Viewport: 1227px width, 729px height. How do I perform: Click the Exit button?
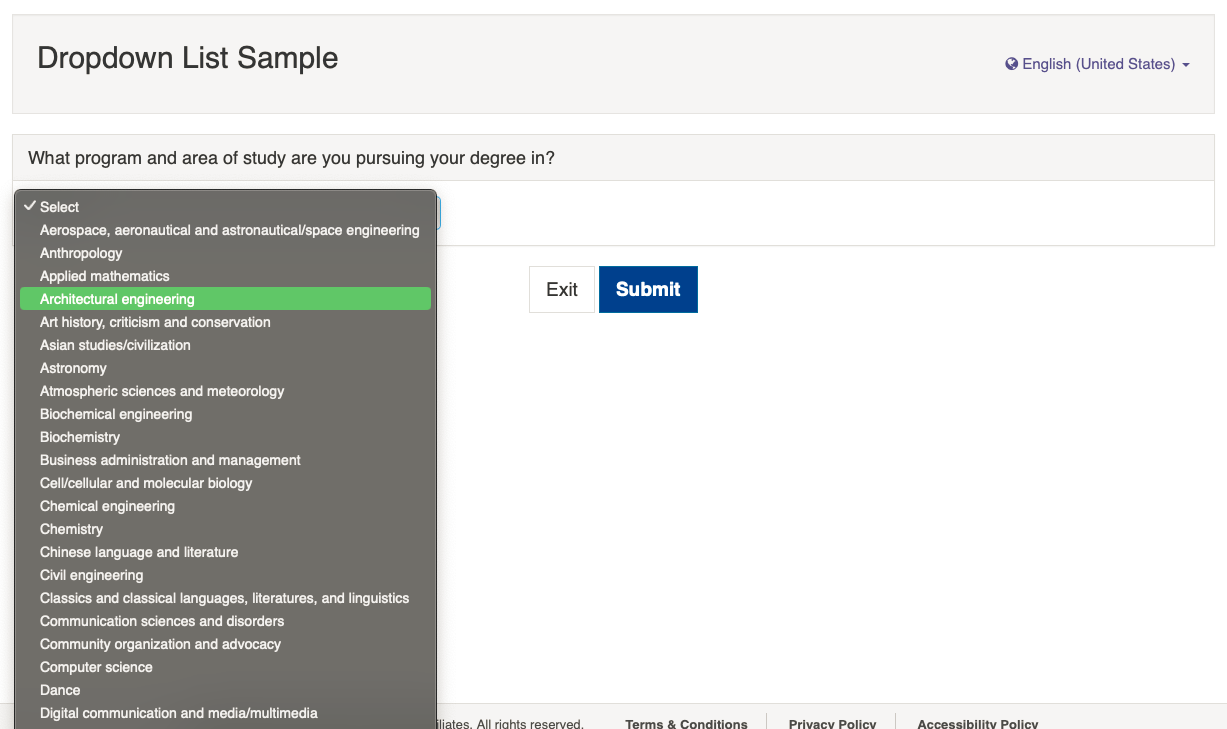pos(562,289)
